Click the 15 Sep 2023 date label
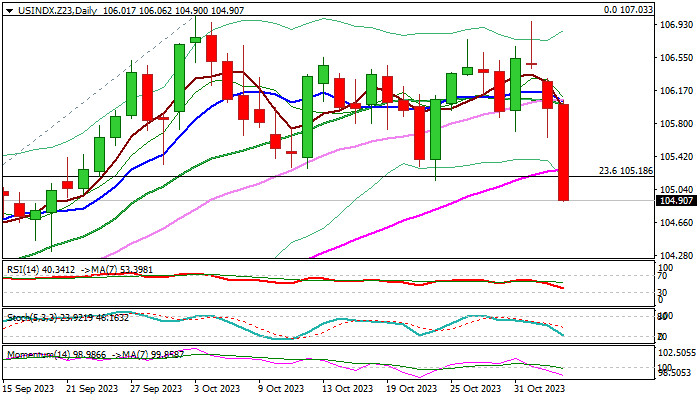 tap(27, 389)
